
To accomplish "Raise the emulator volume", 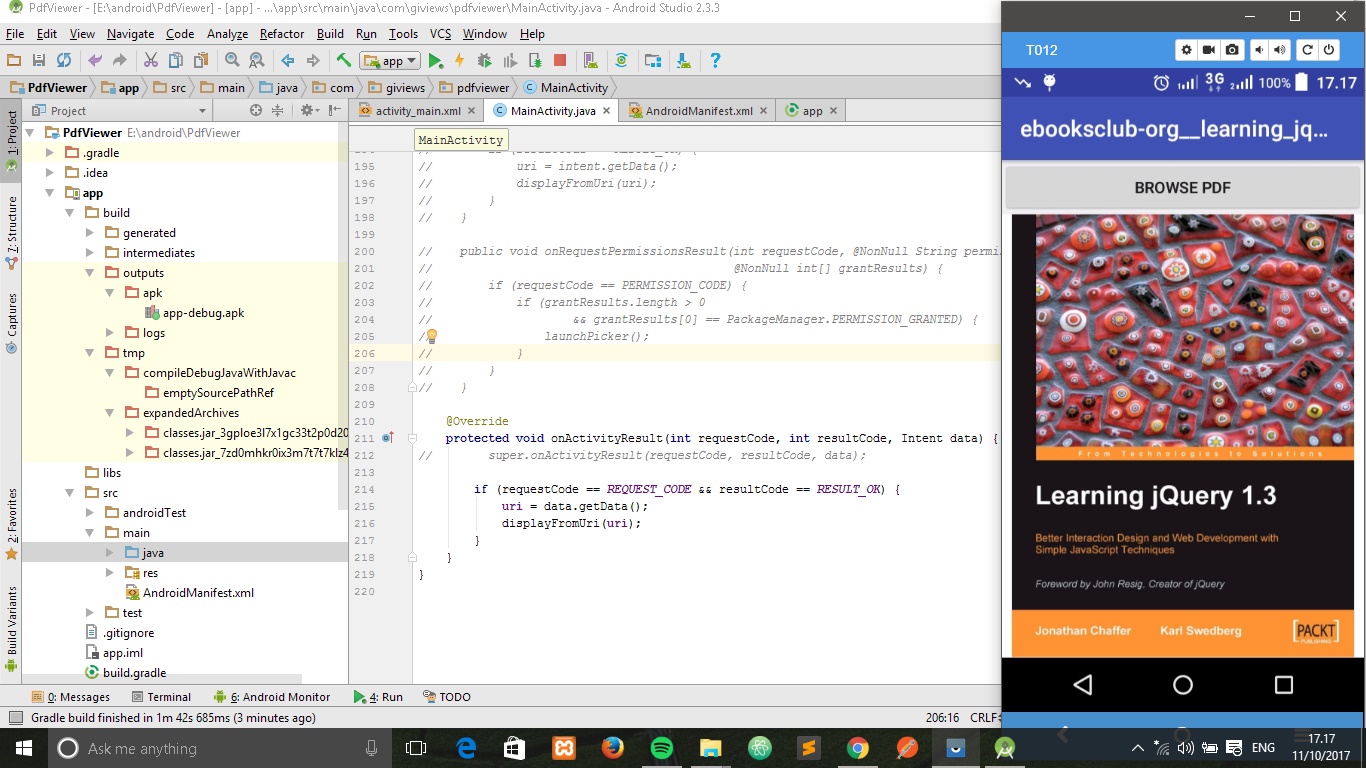I will (1280, 50).
